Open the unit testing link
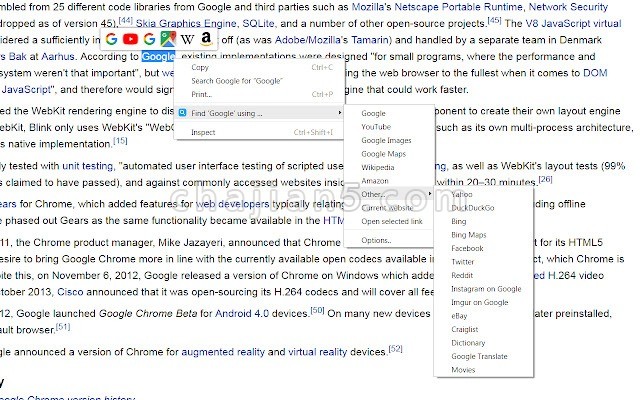 [87, 166]
